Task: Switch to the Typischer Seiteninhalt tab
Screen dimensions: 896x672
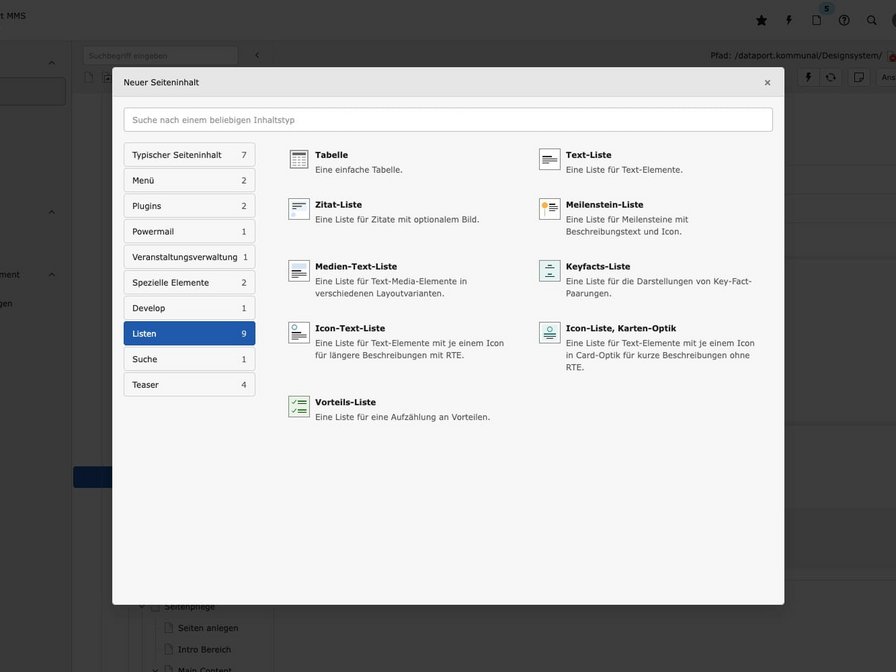Action: [189, 155]
